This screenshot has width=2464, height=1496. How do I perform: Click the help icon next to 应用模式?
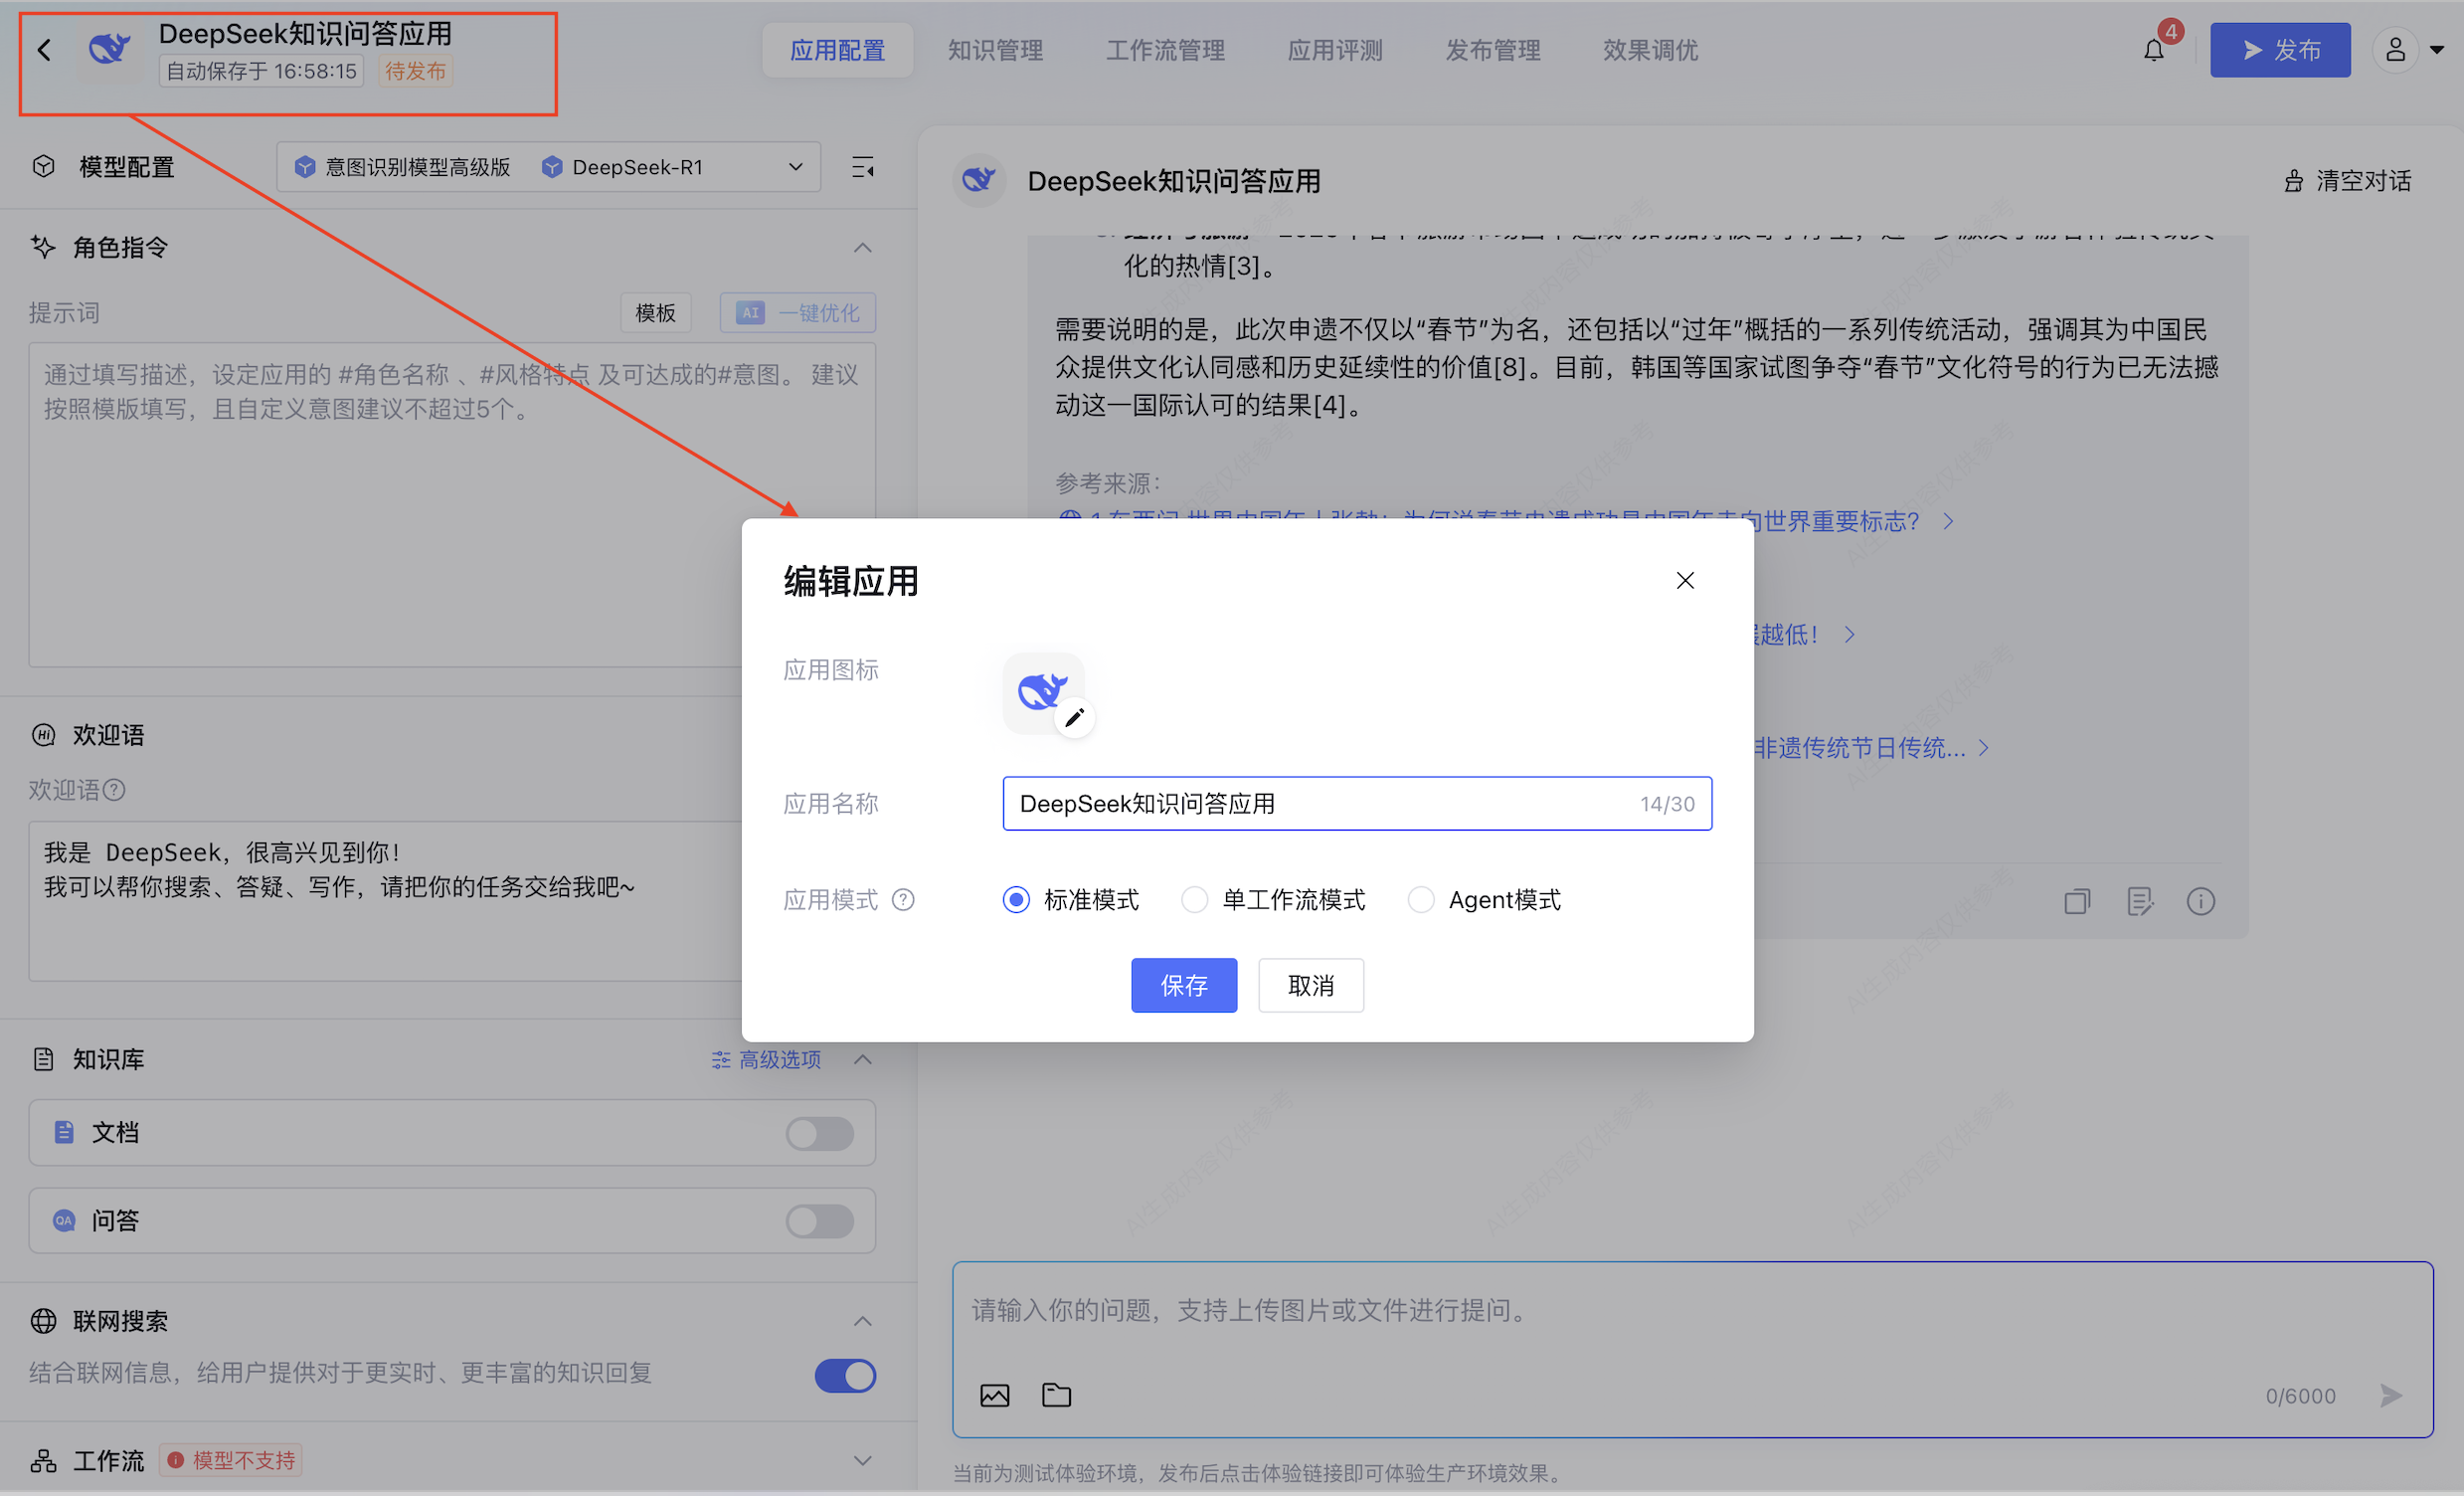point(903,900)
